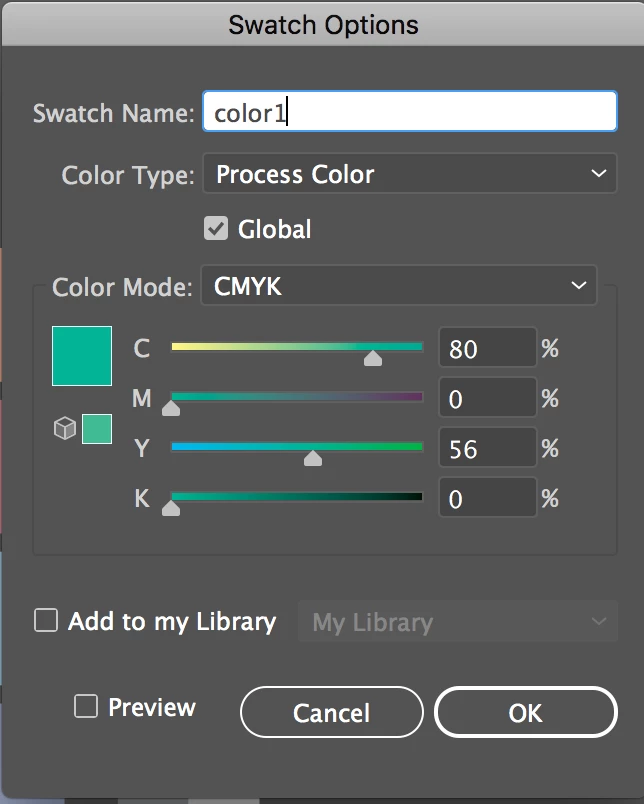Click the Black (K) slider handle
This screenshot has height=804, width=644.
(x=171, y=508)
